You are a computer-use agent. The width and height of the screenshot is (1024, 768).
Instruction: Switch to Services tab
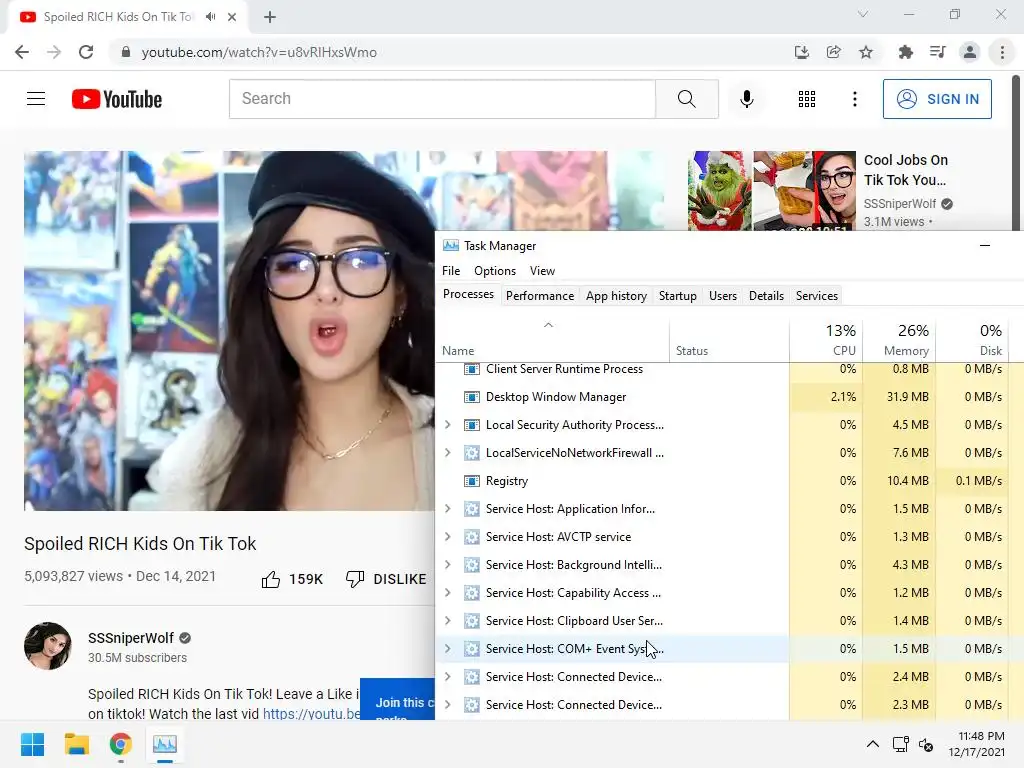coord(816,296)
